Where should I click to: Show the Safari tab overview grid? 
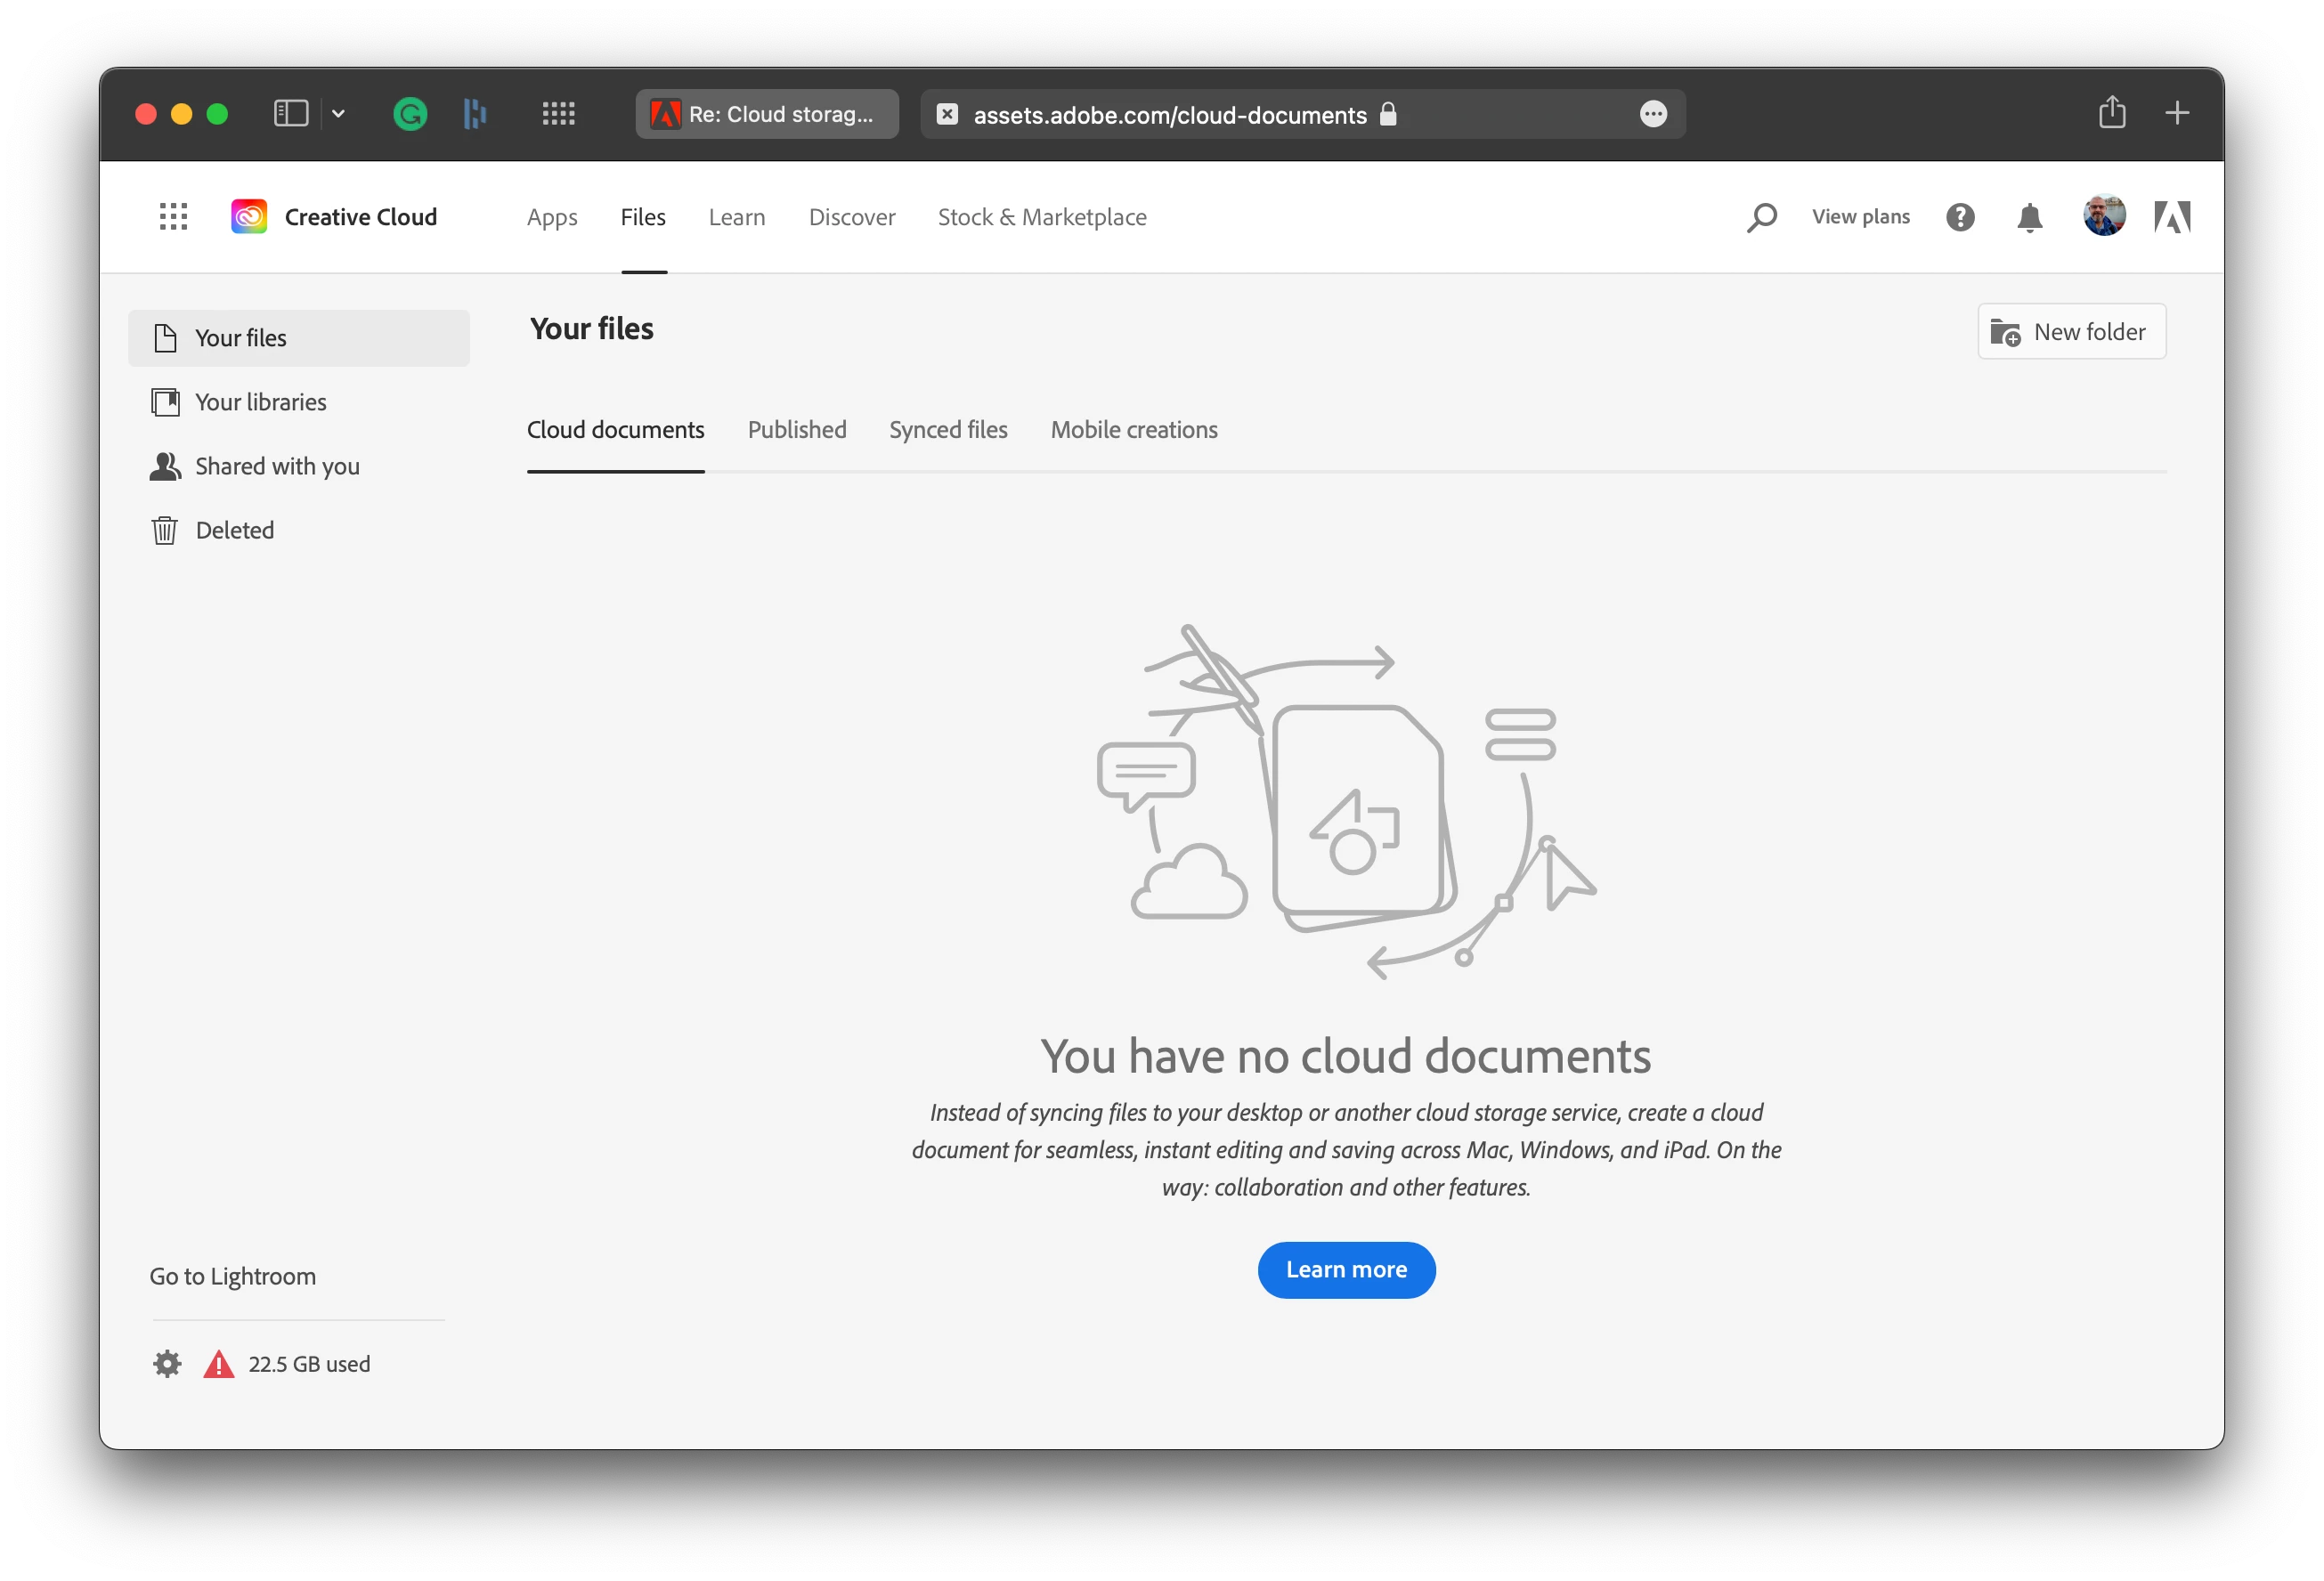[558, 113]
